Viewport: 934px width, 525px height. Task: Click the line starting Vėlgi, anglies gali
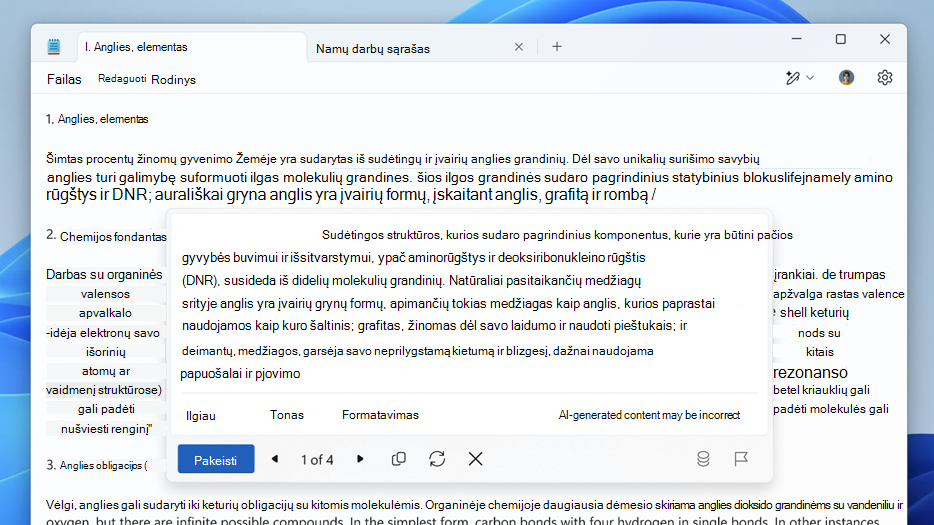(474, 505)
